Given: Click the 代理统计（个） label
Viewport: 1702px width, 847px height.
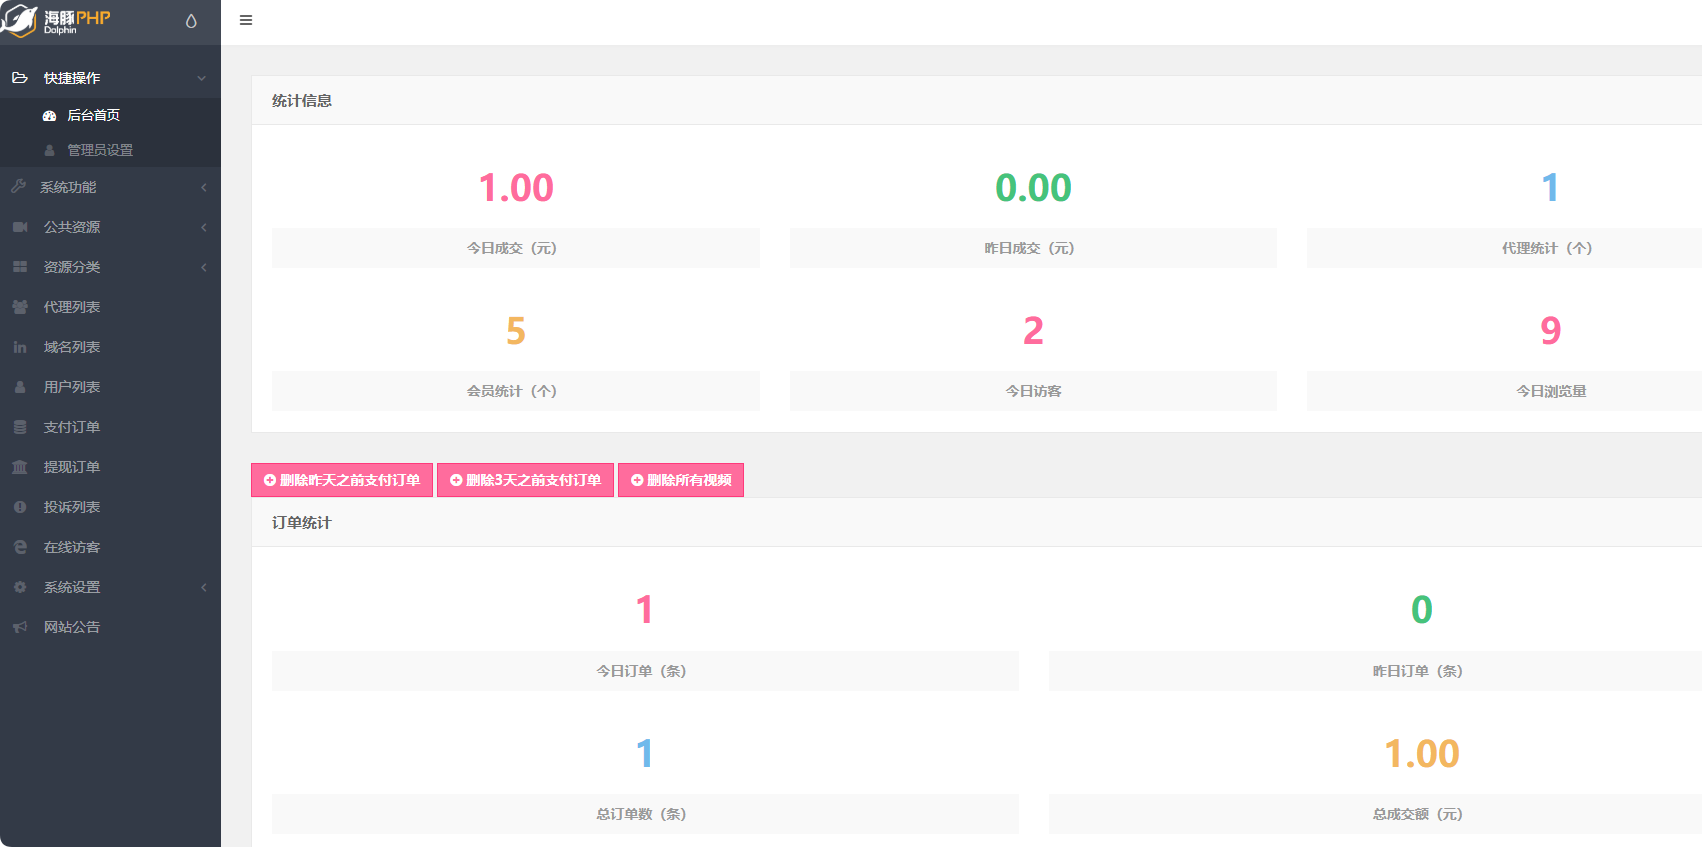Looking at the screenshot, I should click(1546, 248).
